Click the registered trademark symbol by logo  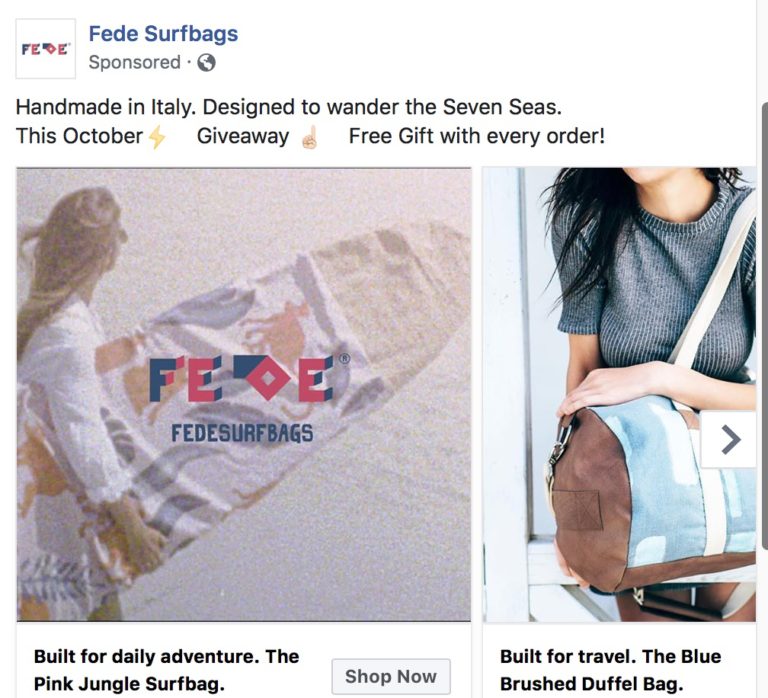[x=344, y=359]
